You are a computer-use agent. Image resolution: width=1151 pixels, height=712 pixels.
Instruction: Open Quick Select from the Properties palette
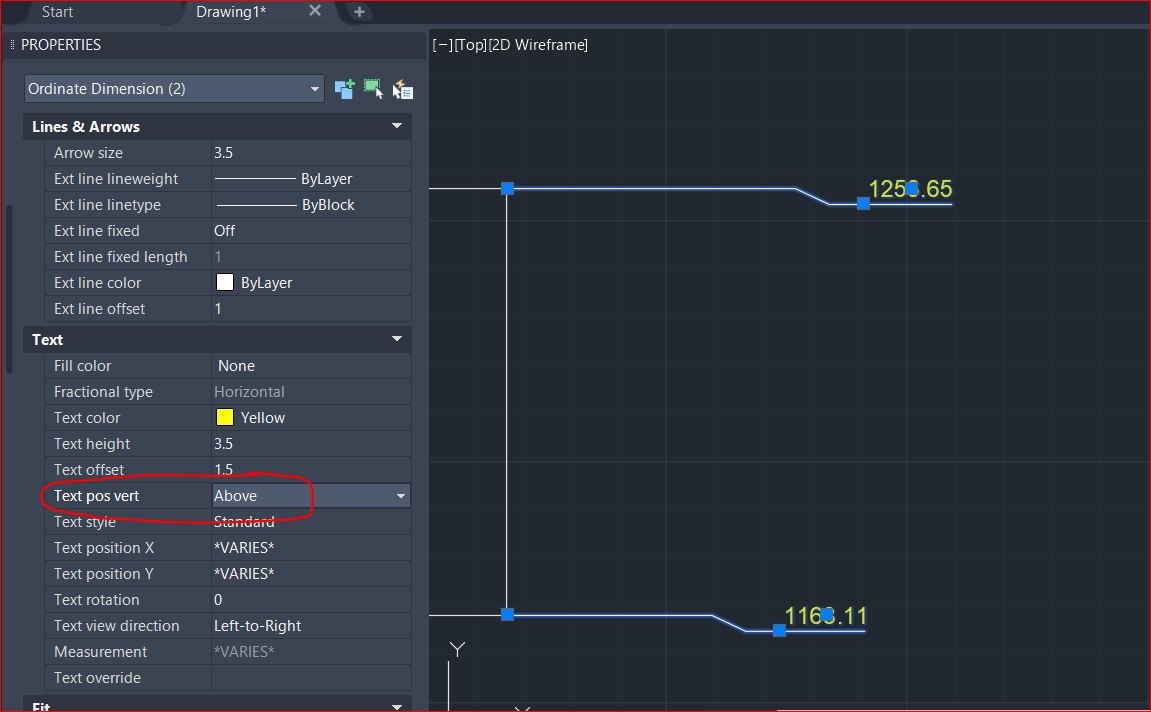coord(402,88)
